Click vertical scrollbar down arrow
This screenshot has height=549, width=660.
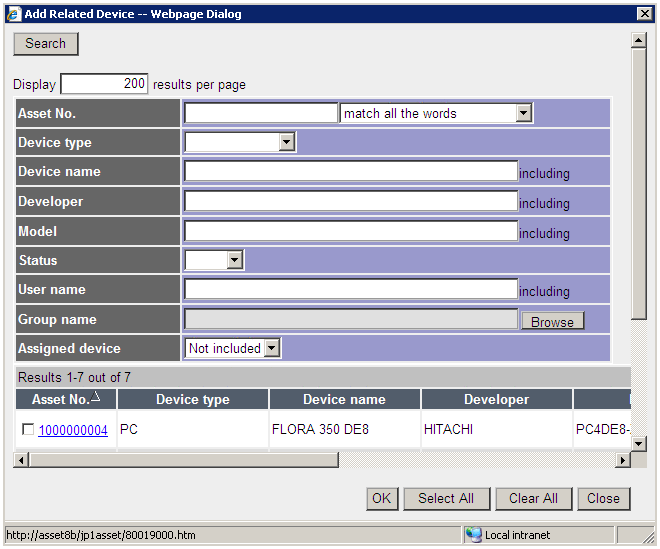click(x=639, y=443)
